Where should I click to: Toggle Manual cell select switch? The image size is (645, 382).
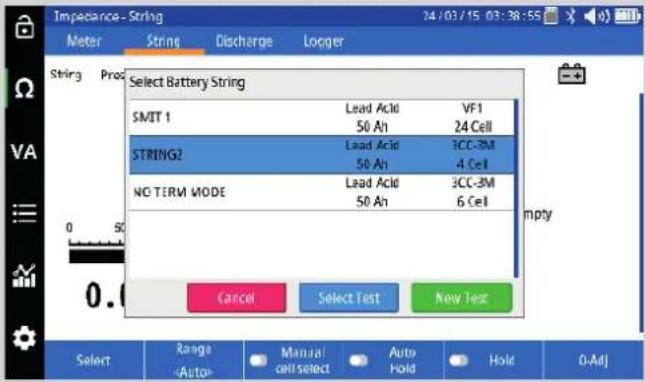click(259, 361)
